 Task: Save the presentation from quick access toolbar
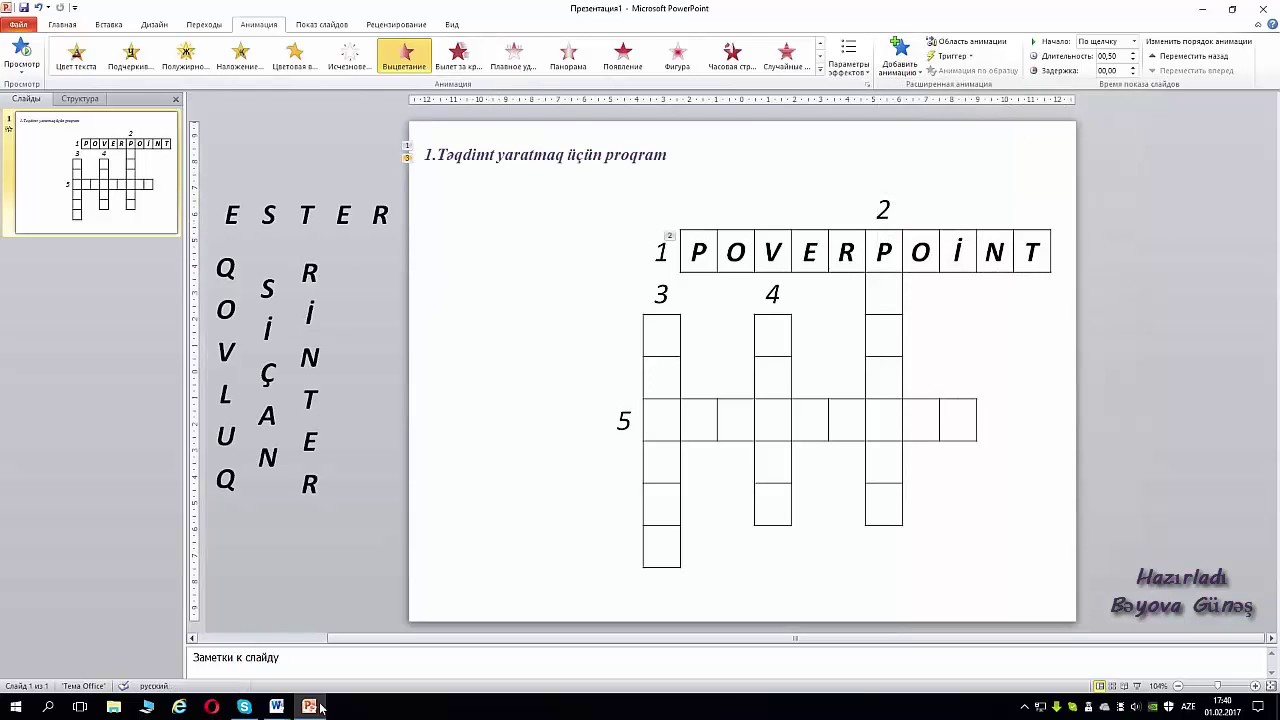24,8
